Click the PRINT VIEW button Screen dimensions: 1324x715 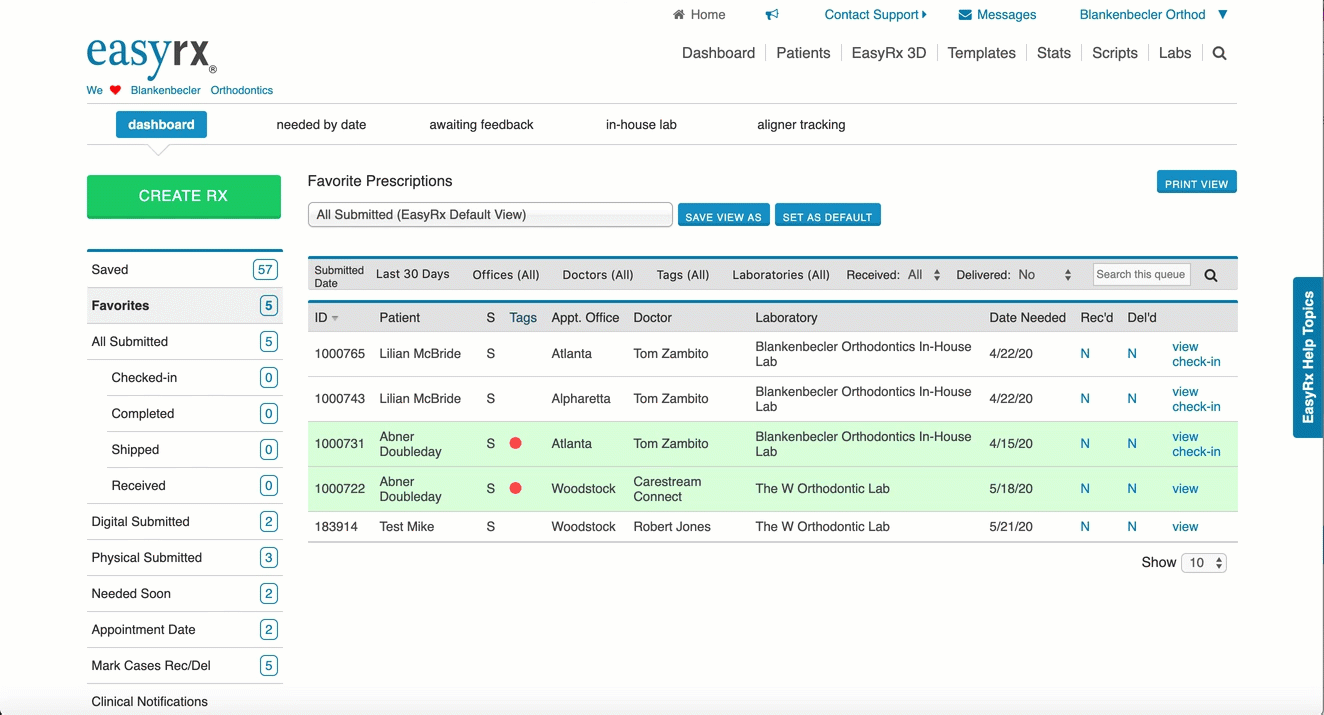(1196, 183)
